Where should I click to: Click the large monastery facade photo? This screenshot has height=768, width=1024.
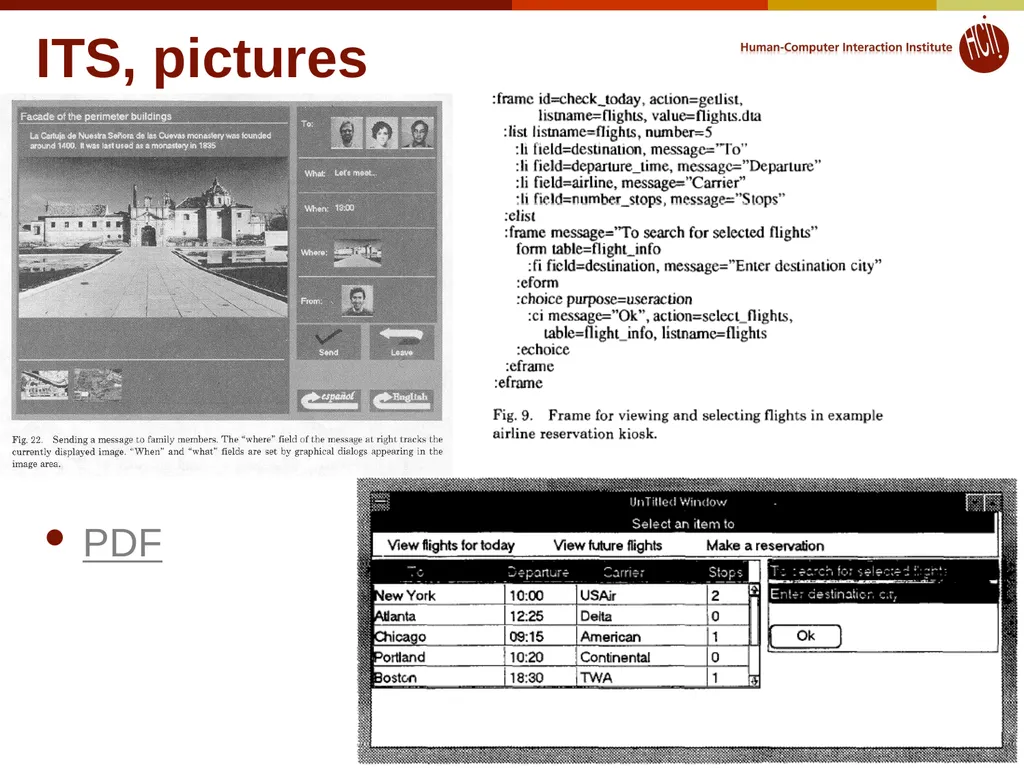click(x=153, y=238)
